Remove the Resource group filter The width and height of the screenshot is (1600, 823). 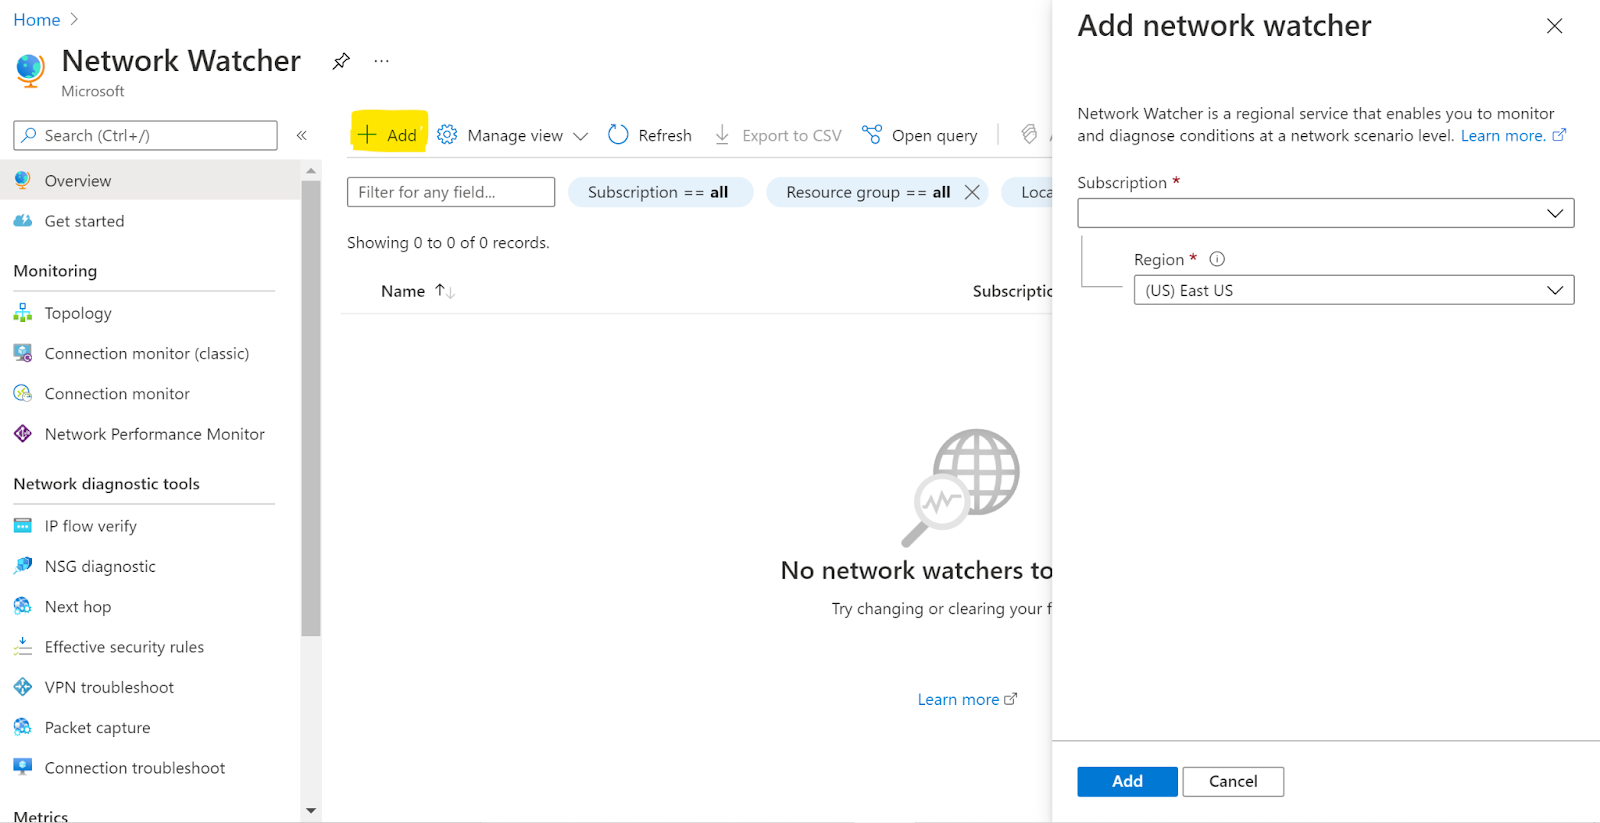(x=972, y=192)
